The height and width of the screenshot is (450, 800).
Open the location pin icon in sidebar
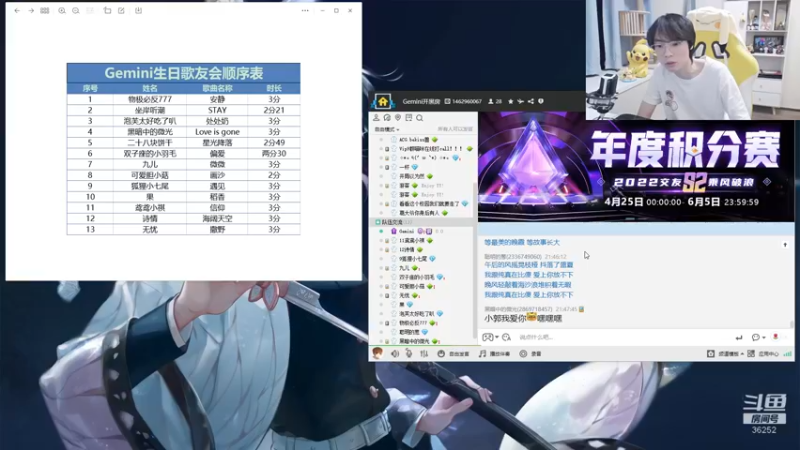pyautogui.click(x=398, y=118)
